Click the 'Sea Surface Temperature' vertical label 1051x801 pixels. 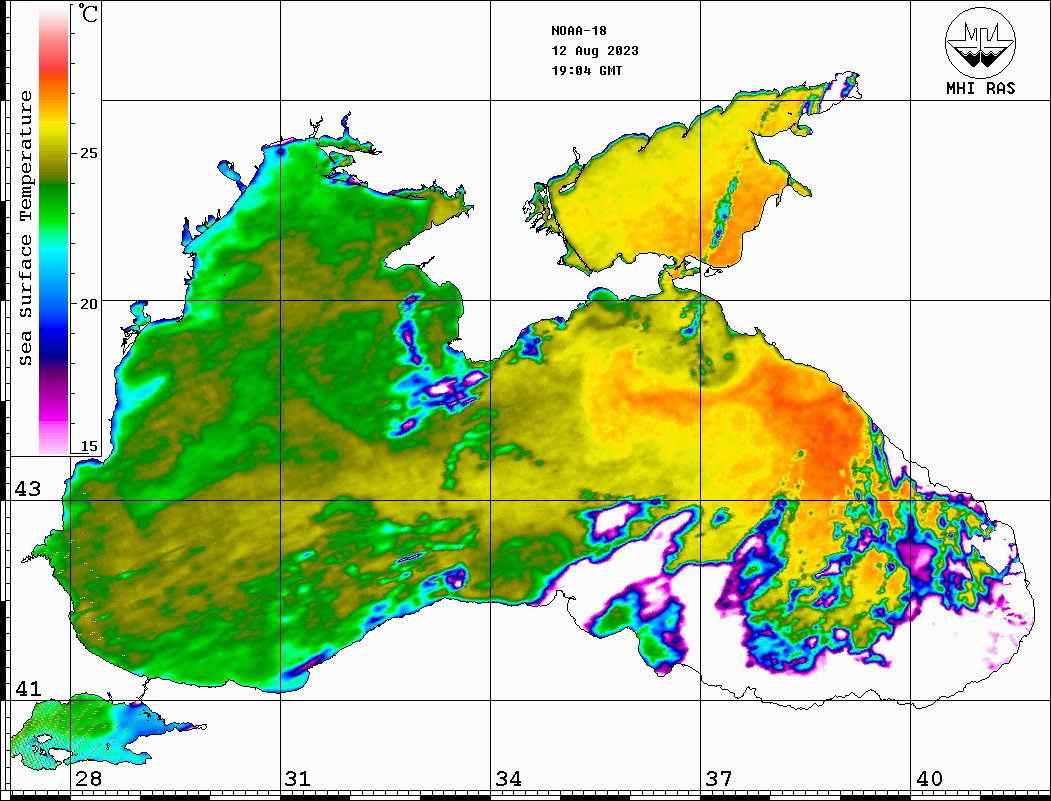[x=25, y=228]
